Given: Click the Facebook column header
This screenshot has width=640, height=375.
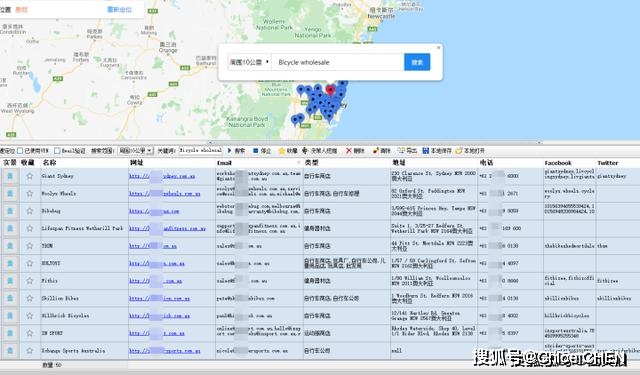Looking at the screenshot, I should click(x=558, y=163).
